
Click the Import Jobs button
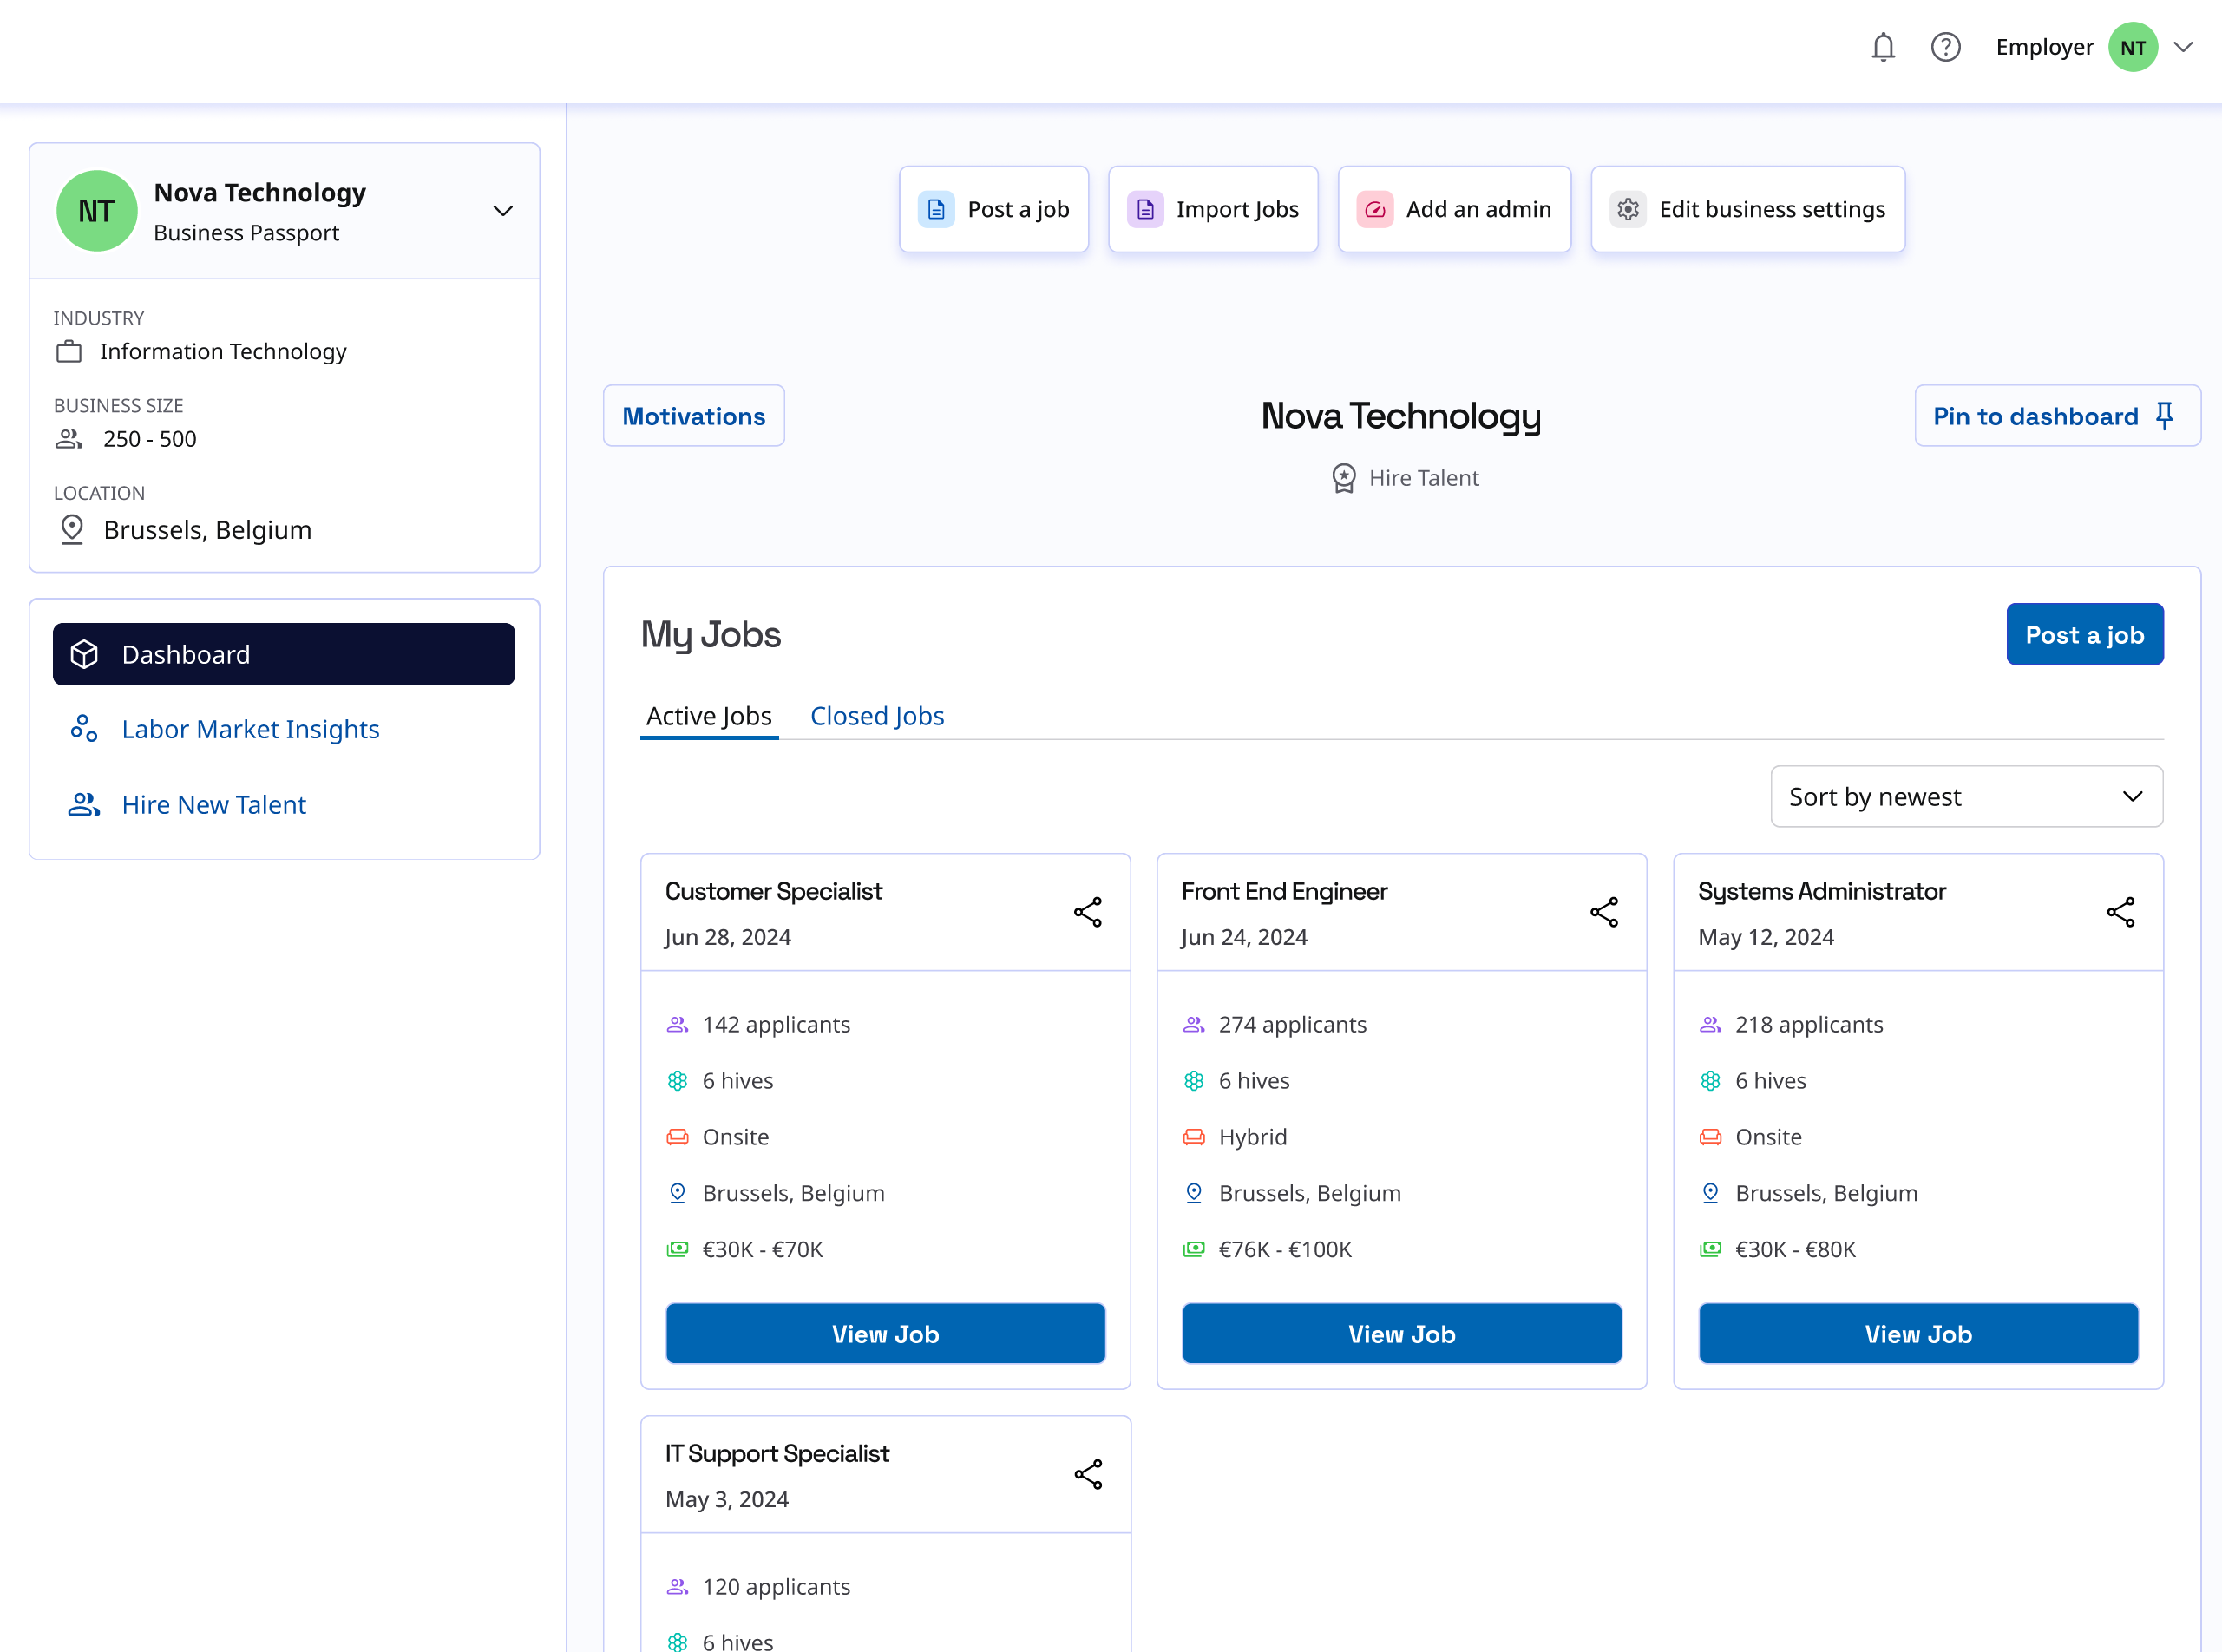(x=1213, y=210)
